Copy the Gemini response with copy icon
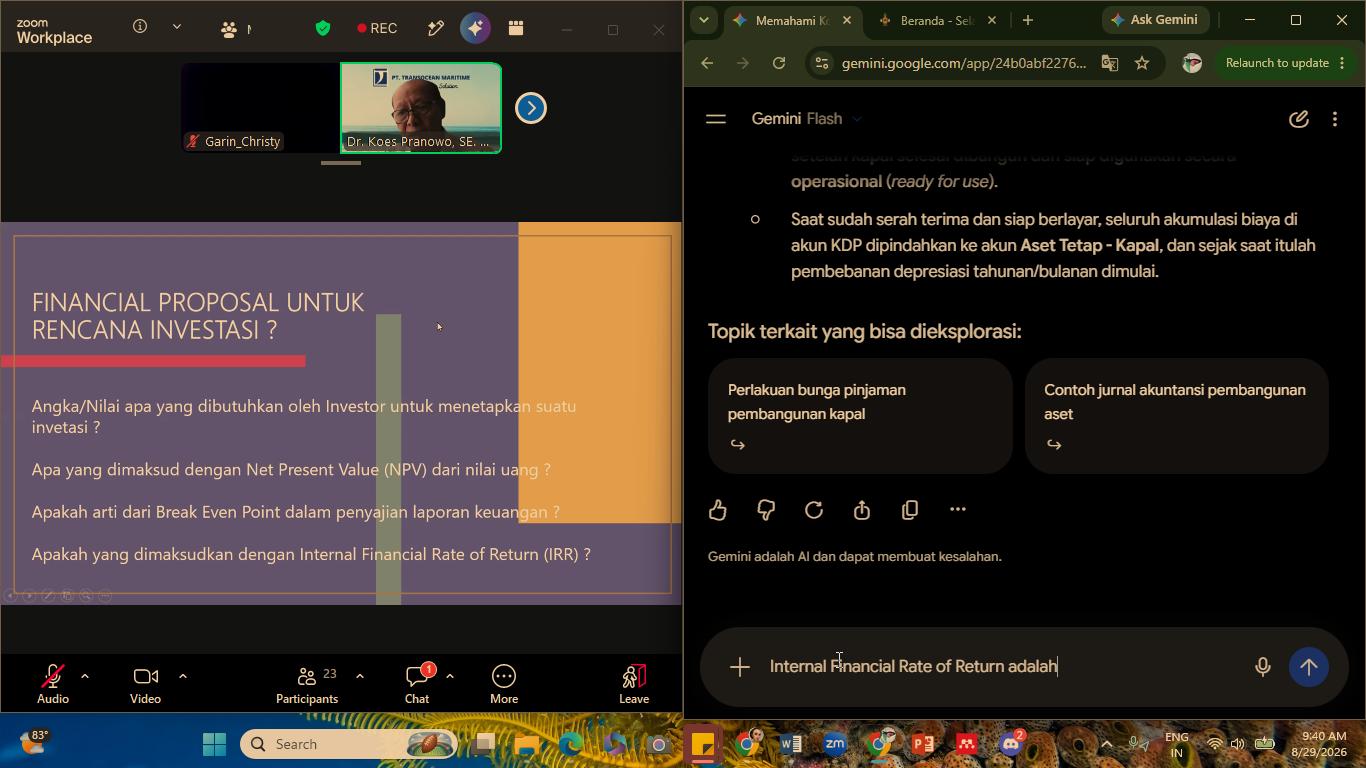This screenshot has width=1366, height=768. [910, 510]
